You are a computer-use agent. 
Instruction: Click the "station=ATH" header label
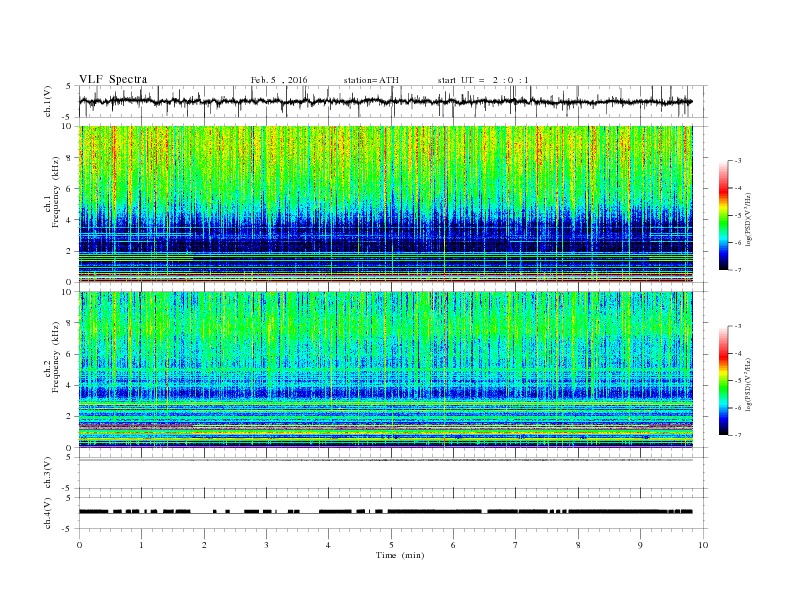[x=371, y=80]
